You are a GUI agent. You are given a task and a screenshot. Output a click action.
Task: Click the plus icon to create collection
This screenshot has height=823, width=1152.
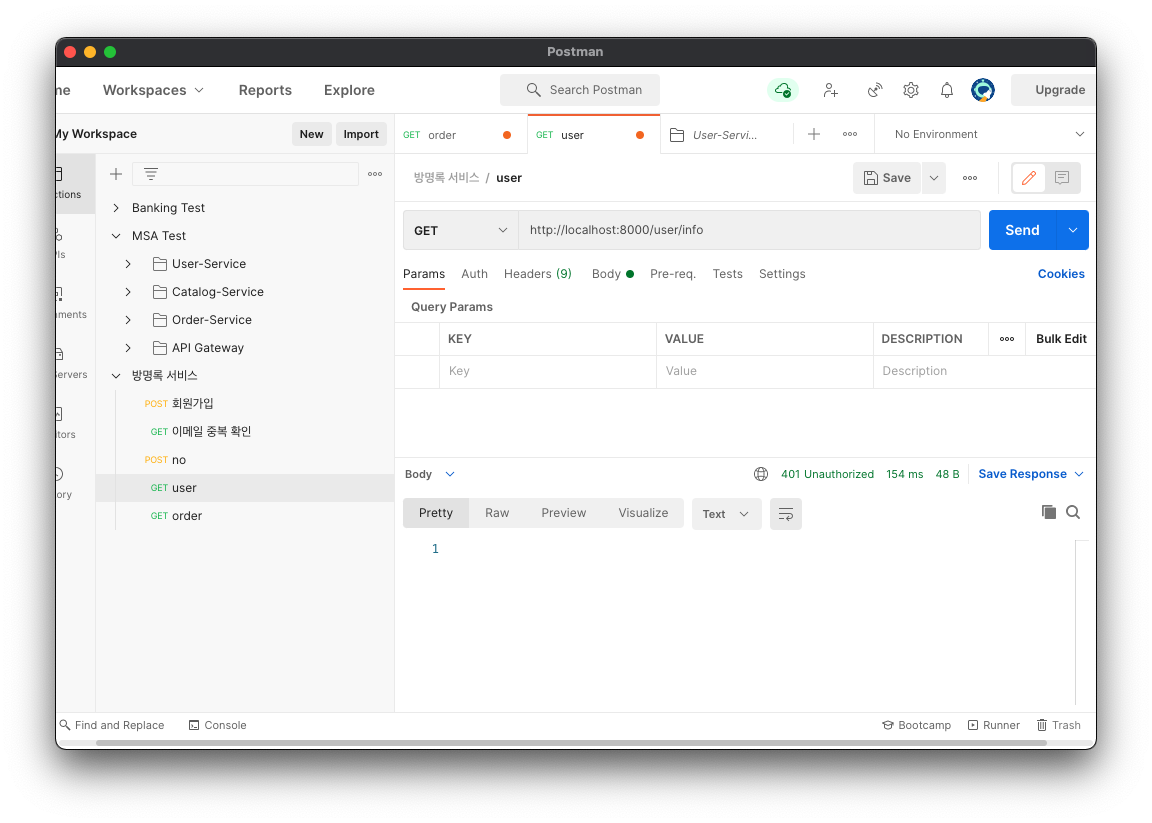(x=115, y=174)
